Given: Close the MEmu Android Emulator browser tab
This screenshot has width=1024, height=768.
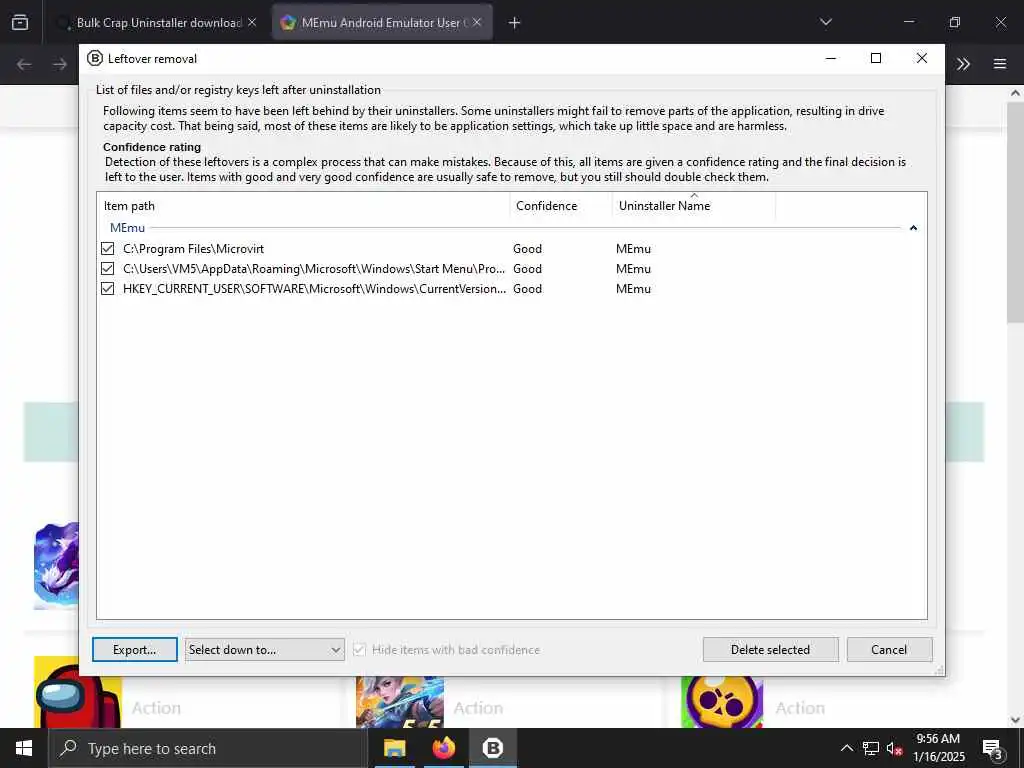Looking at the screenshot, I should click(477, 22).
